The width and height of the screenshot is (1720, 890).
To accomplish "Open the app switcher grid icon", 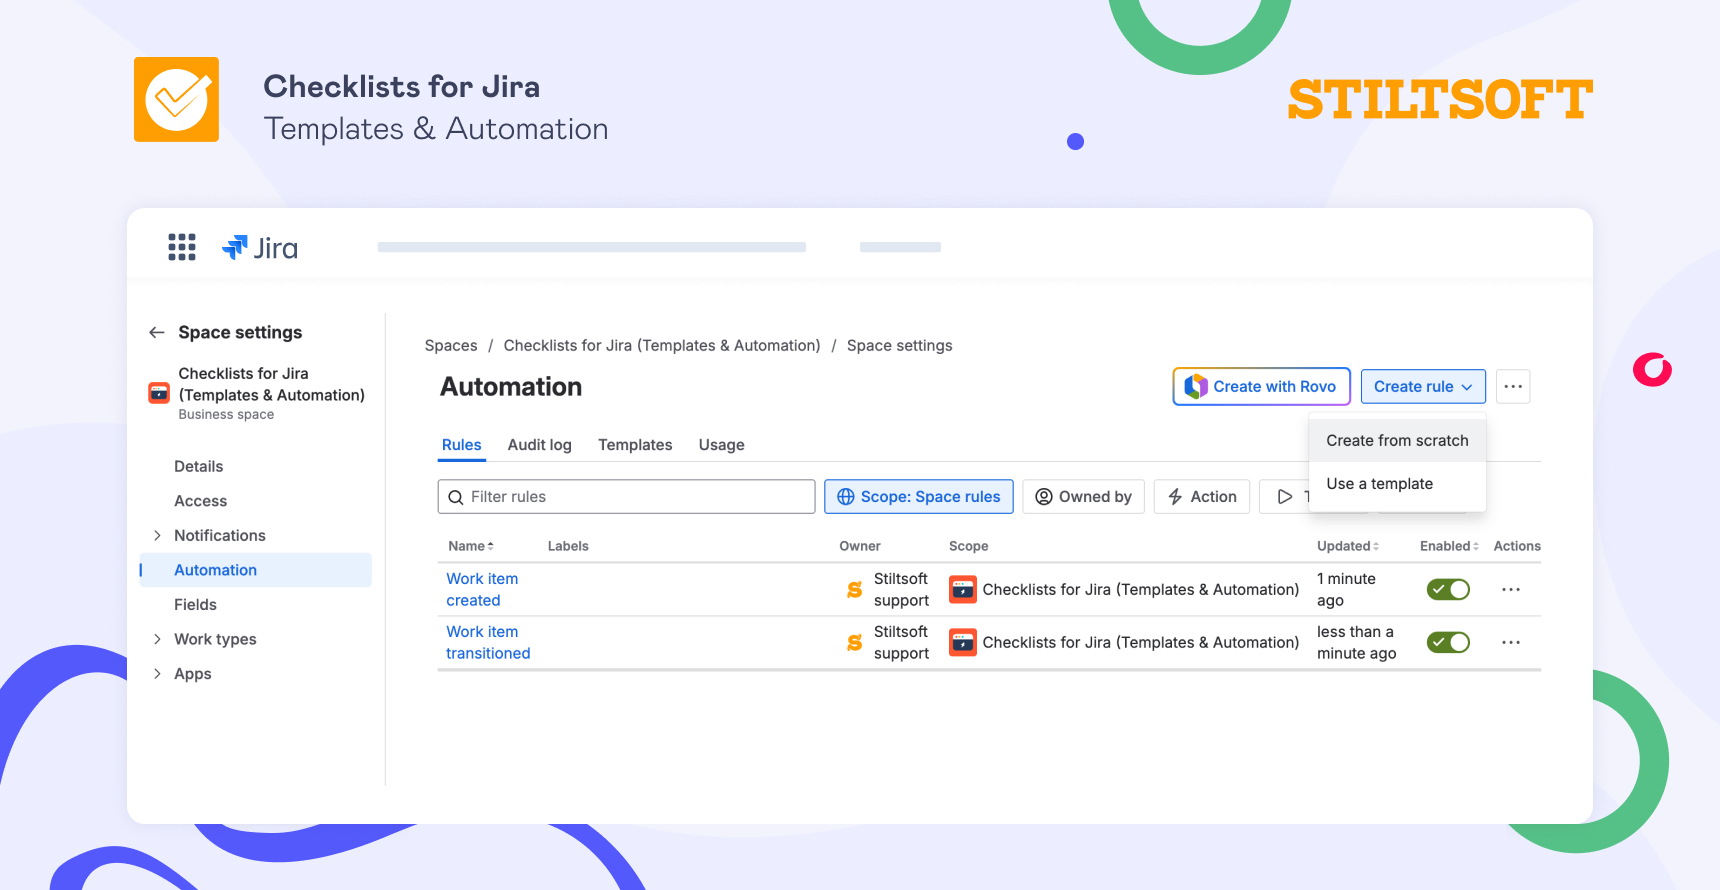I will pos(182,247).
